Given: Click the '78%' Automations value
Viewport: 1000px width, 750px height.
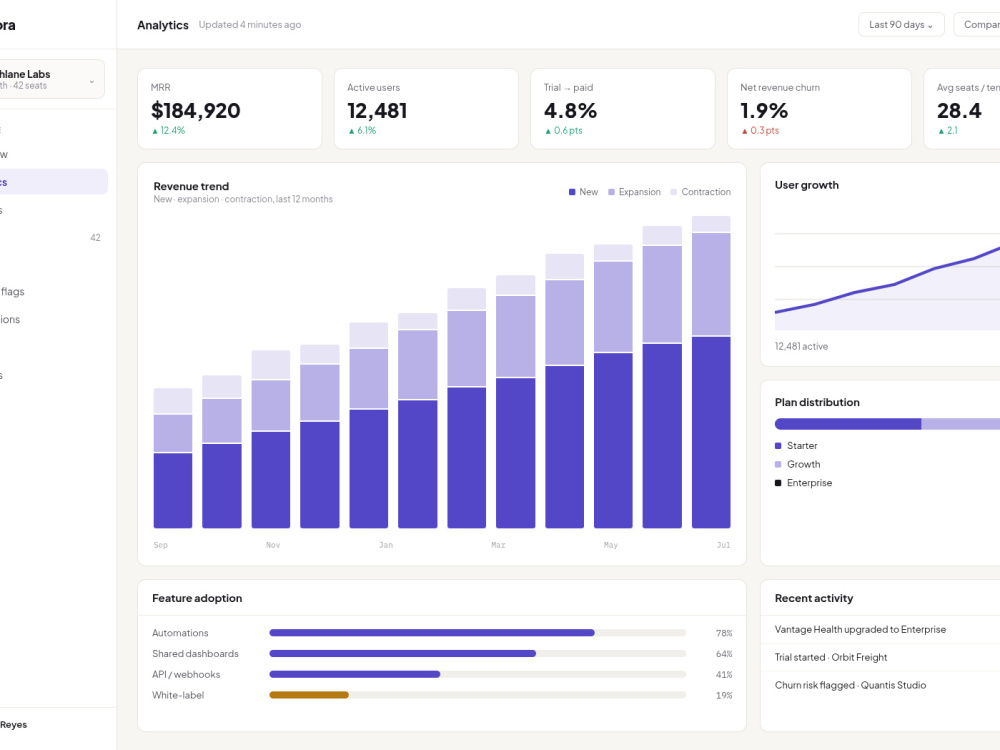Looking at the screenshot, I should pyautogui.click(x=724, y=633).
